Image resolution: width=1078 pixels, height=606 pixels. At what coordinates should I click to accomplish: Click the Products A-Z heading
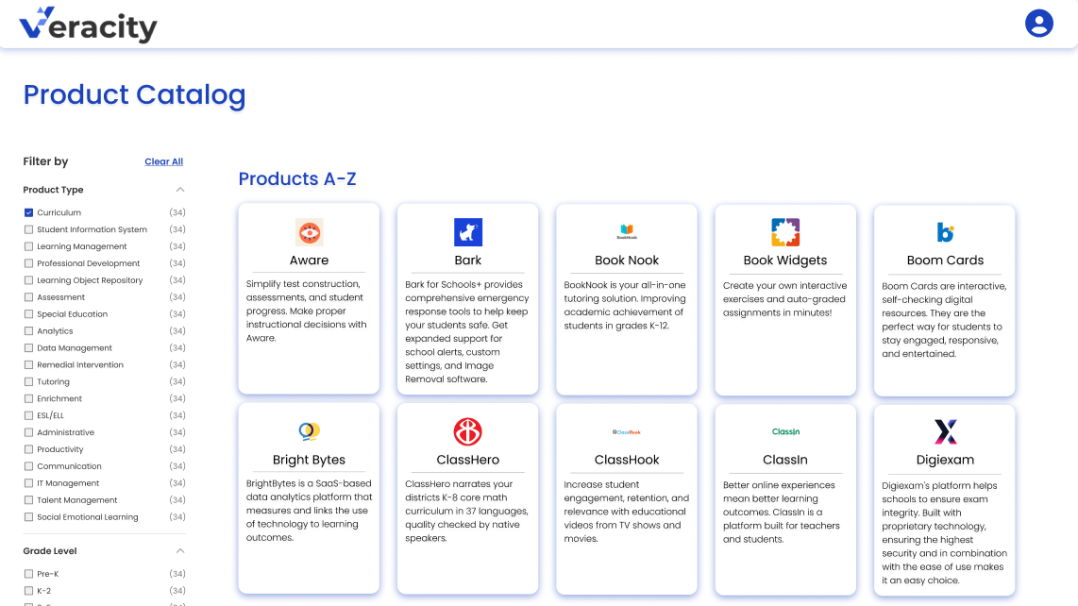click(297, 179)
